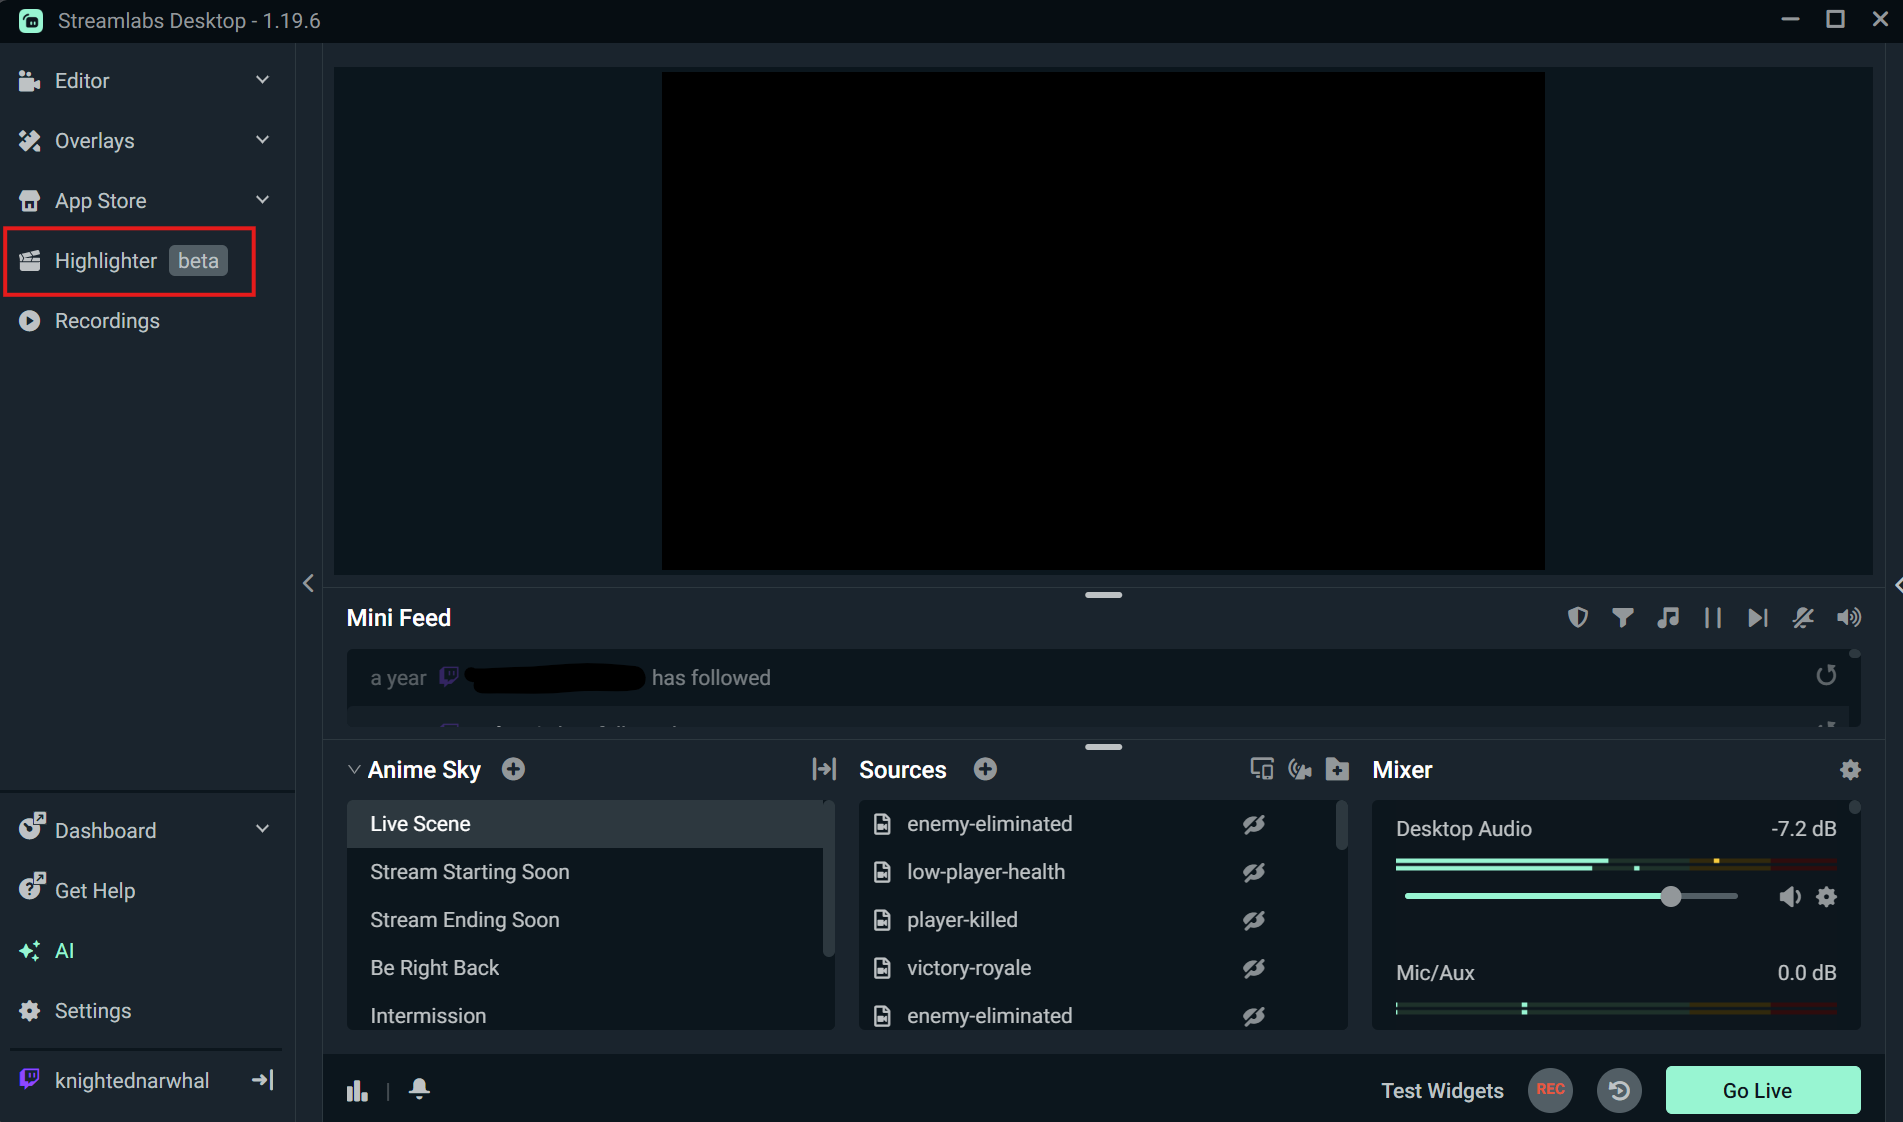Expand the Editor menu chevron

pyautogui.click(x=262, y=80)
